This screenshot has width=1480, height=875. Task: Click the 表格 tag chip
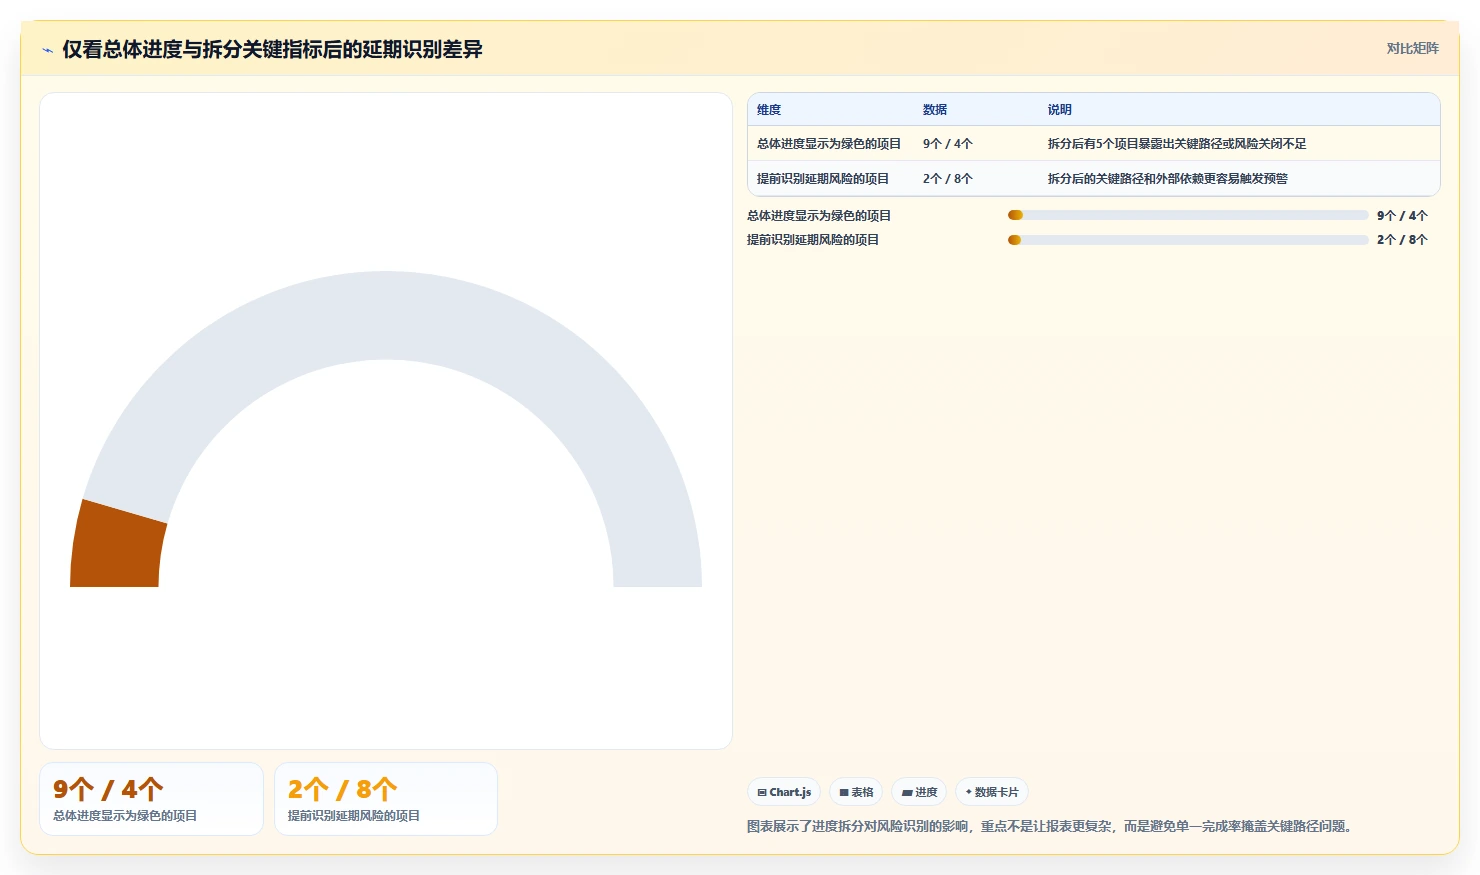pyautogui.click(x=856, y=792)
